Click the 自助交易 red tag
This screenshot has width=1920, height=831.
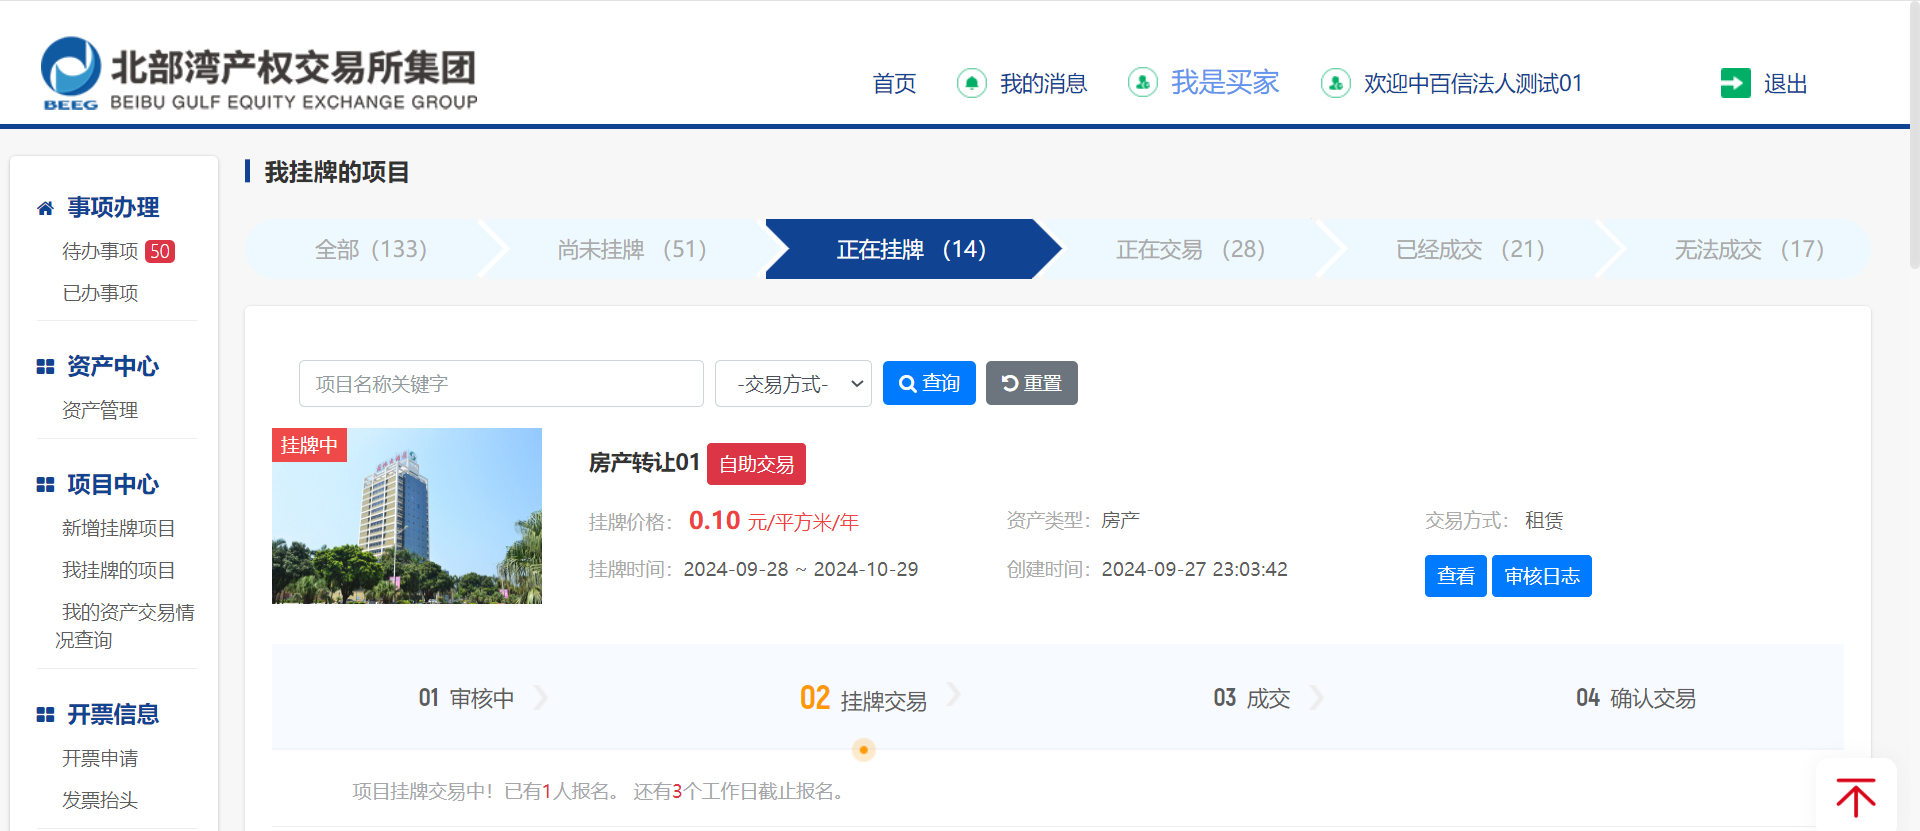756,464
